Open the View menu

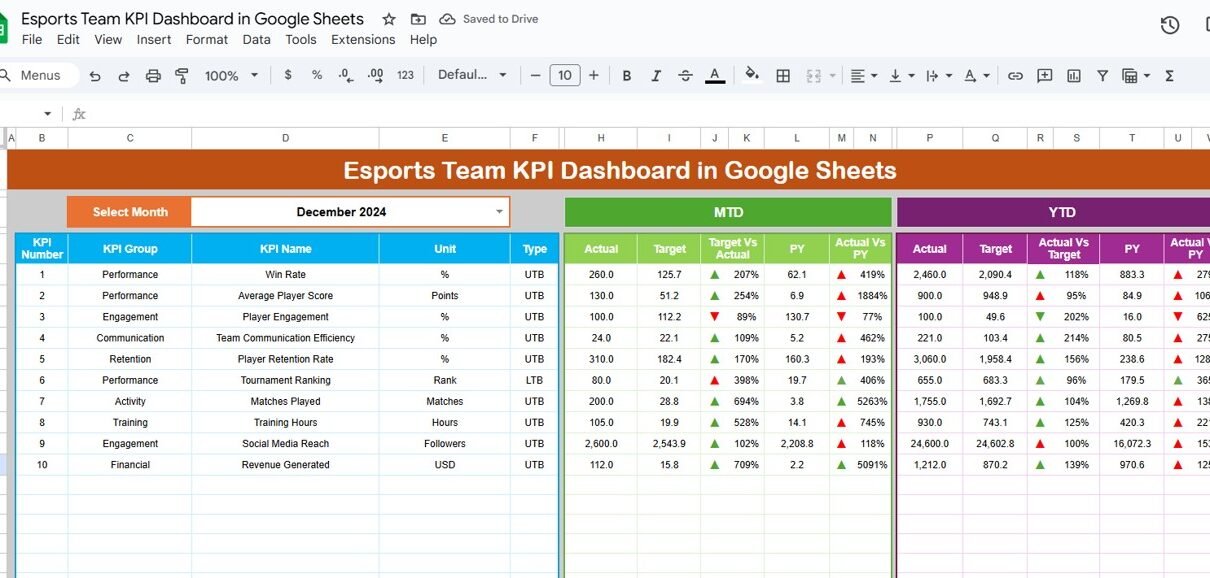[x=108, y=40]
